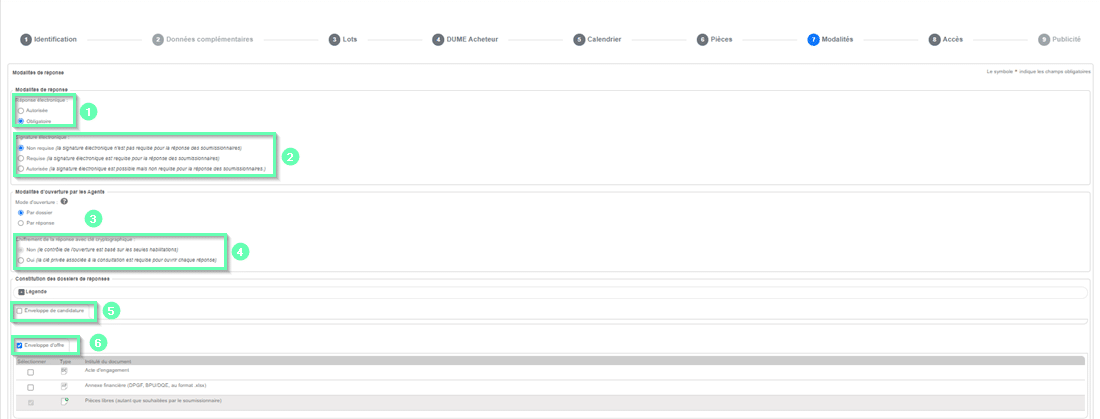
Task: Select the Autorisée réponse électronique radio
Action: pos(21,111)
